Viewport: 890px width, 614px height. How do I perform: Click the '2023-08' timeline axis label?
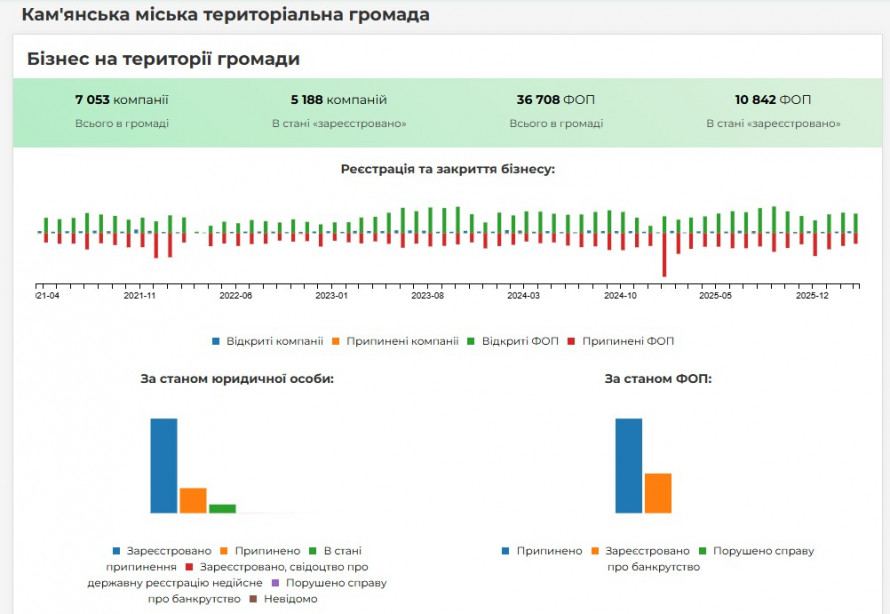tap(427, 296)
